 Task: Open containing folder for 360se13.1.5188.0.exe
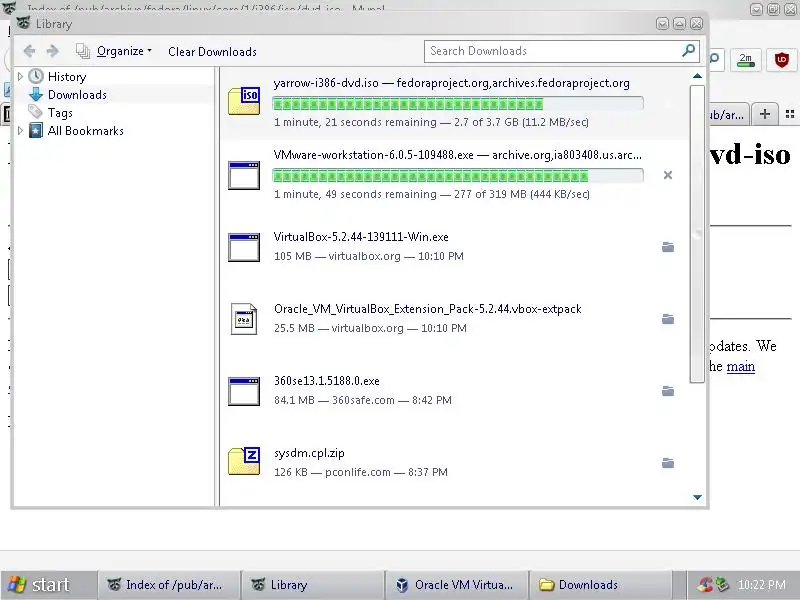pos(668,391)
